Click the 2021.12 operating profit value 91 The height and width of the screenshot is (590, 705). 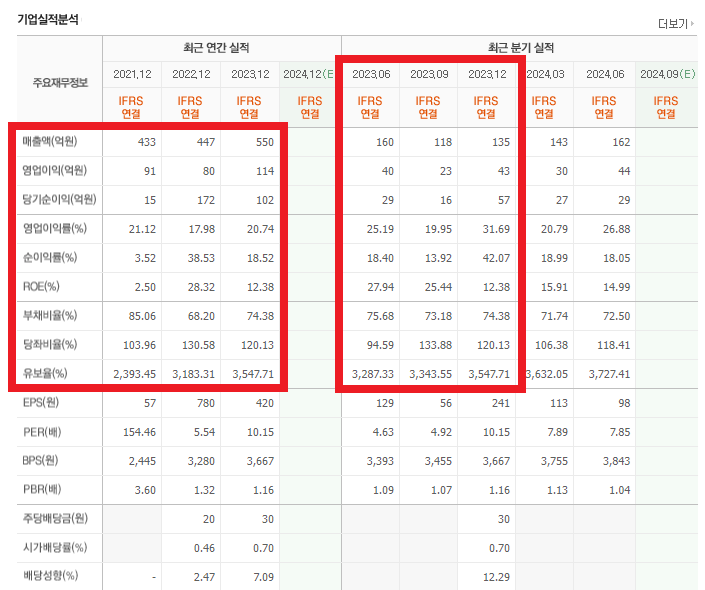(x=150, y=171)
